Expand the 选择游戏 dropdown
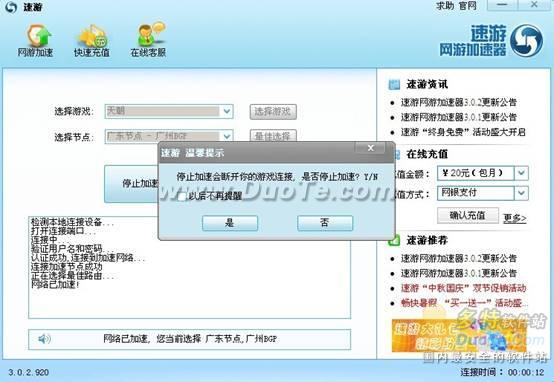The image size is (554, 382). pyautogui.click(x=227, y=111)
